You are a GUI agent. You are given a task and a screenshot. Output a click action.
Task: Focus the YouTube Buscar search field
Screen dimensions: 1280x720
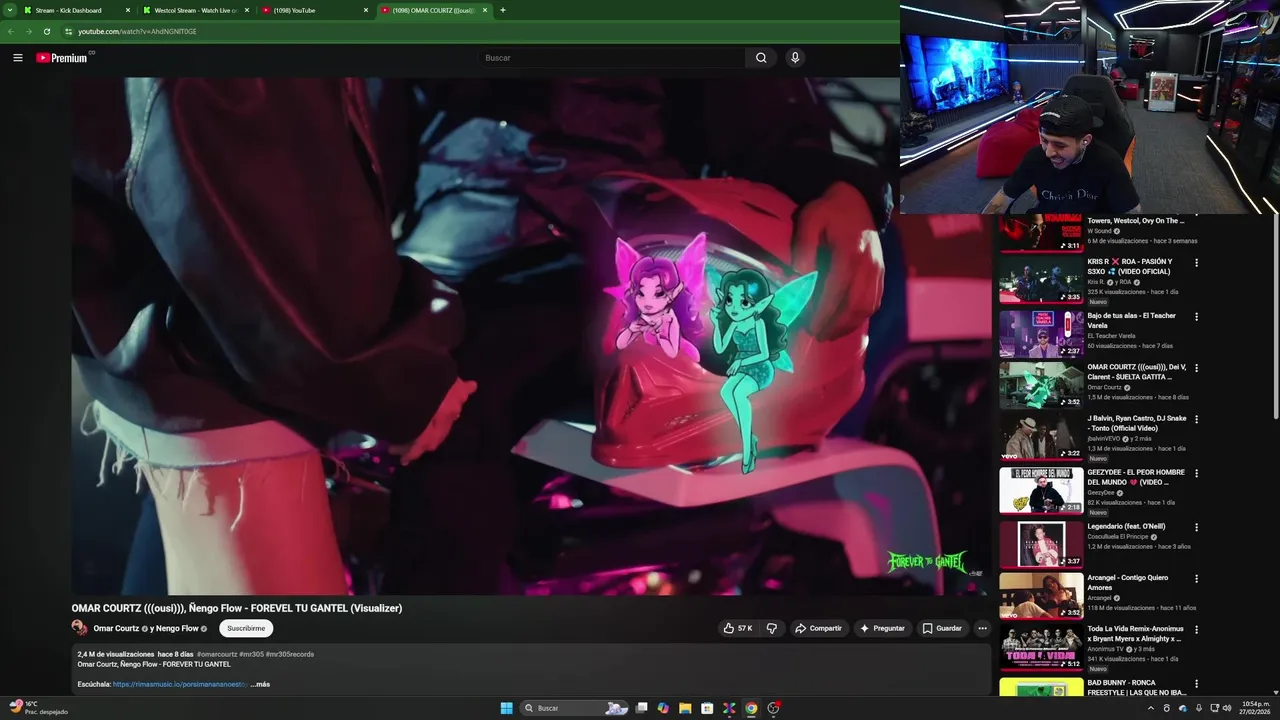pyautogui.click(x=610, y=58)
